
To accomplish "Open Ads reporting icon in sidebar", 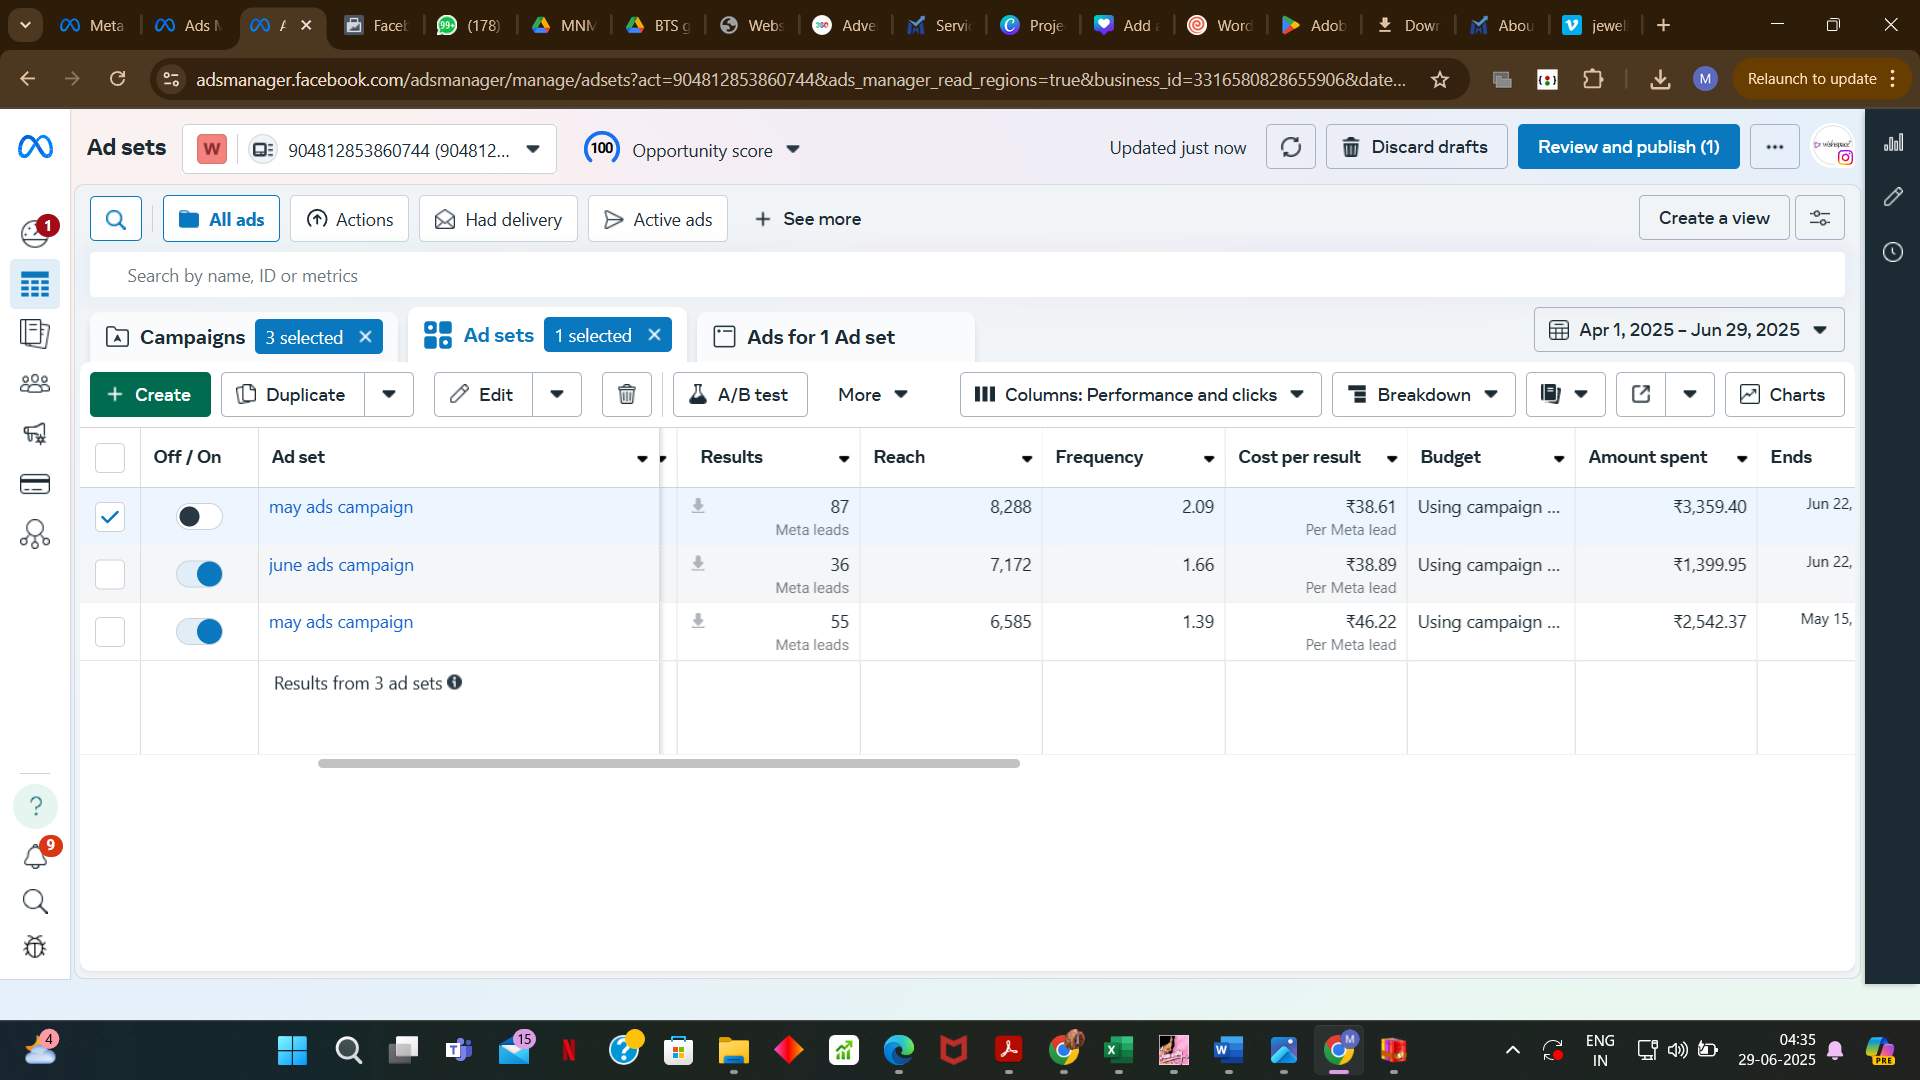I will click(x=35, y=333).
